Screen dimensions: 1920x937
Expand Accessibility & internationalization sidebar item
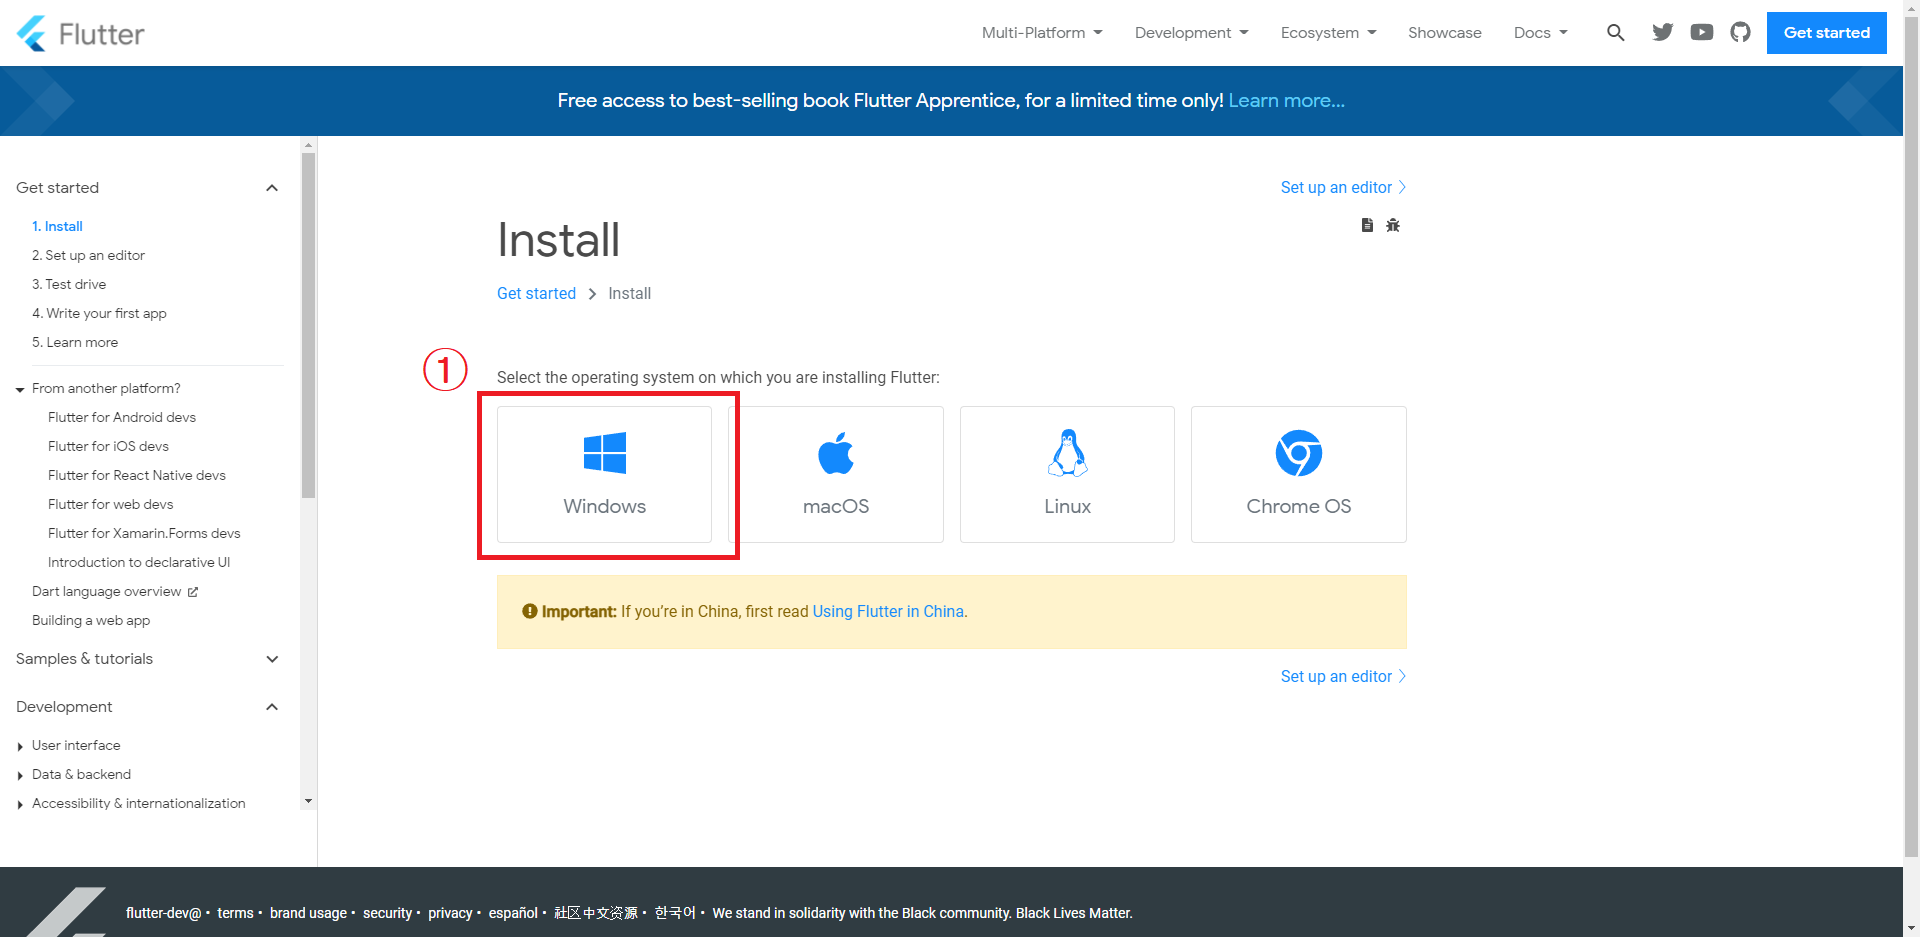coord(20,805)
